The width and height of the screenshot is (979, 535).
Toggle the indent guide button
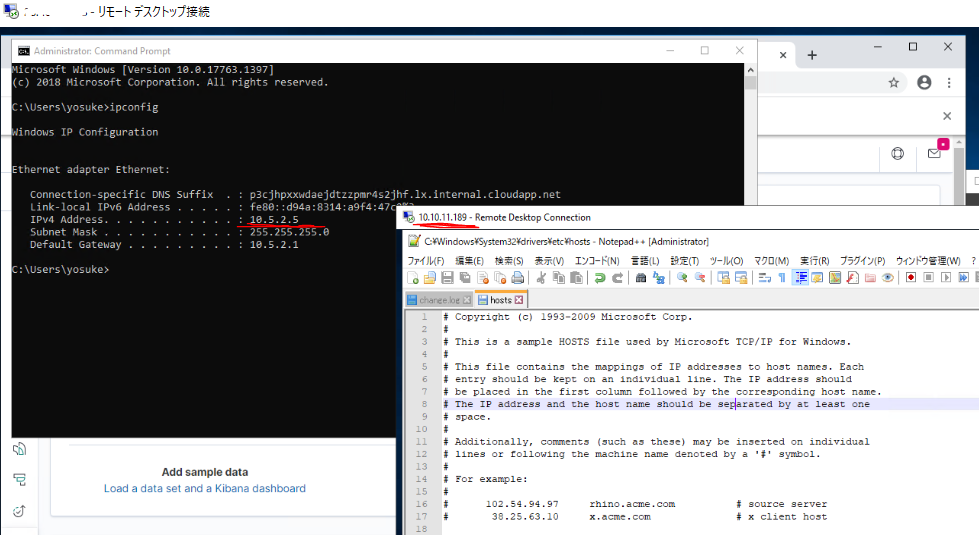coord(800,278)
